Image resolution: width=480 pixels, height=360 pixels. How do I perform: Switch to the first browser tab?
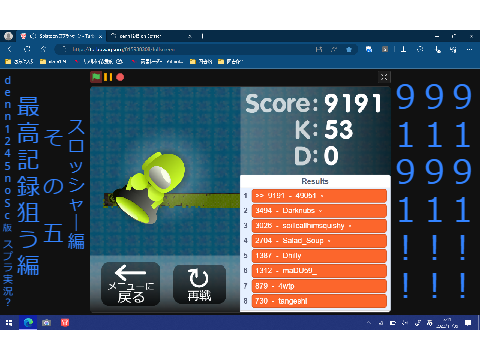pyautogui.click(x=62, y=36)
